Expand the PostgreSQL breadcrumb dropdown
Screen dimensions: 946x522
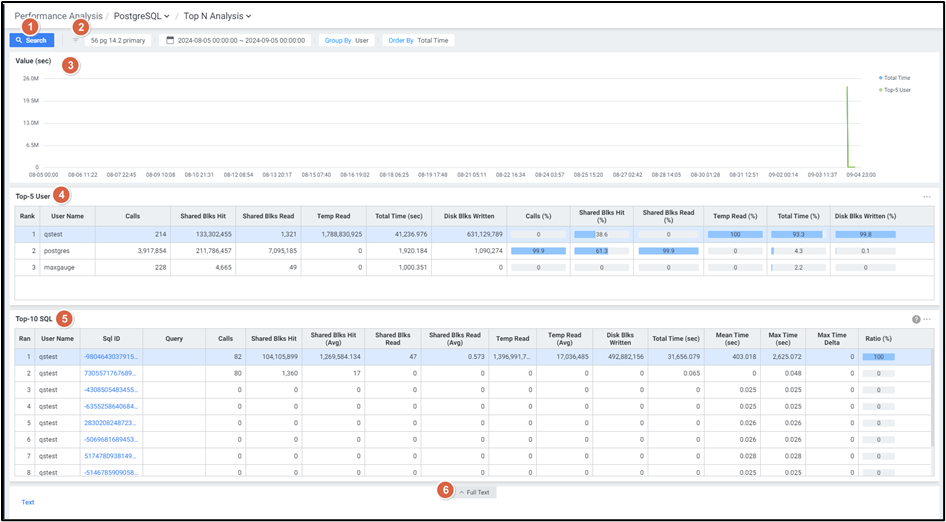(x=142, y=16)
